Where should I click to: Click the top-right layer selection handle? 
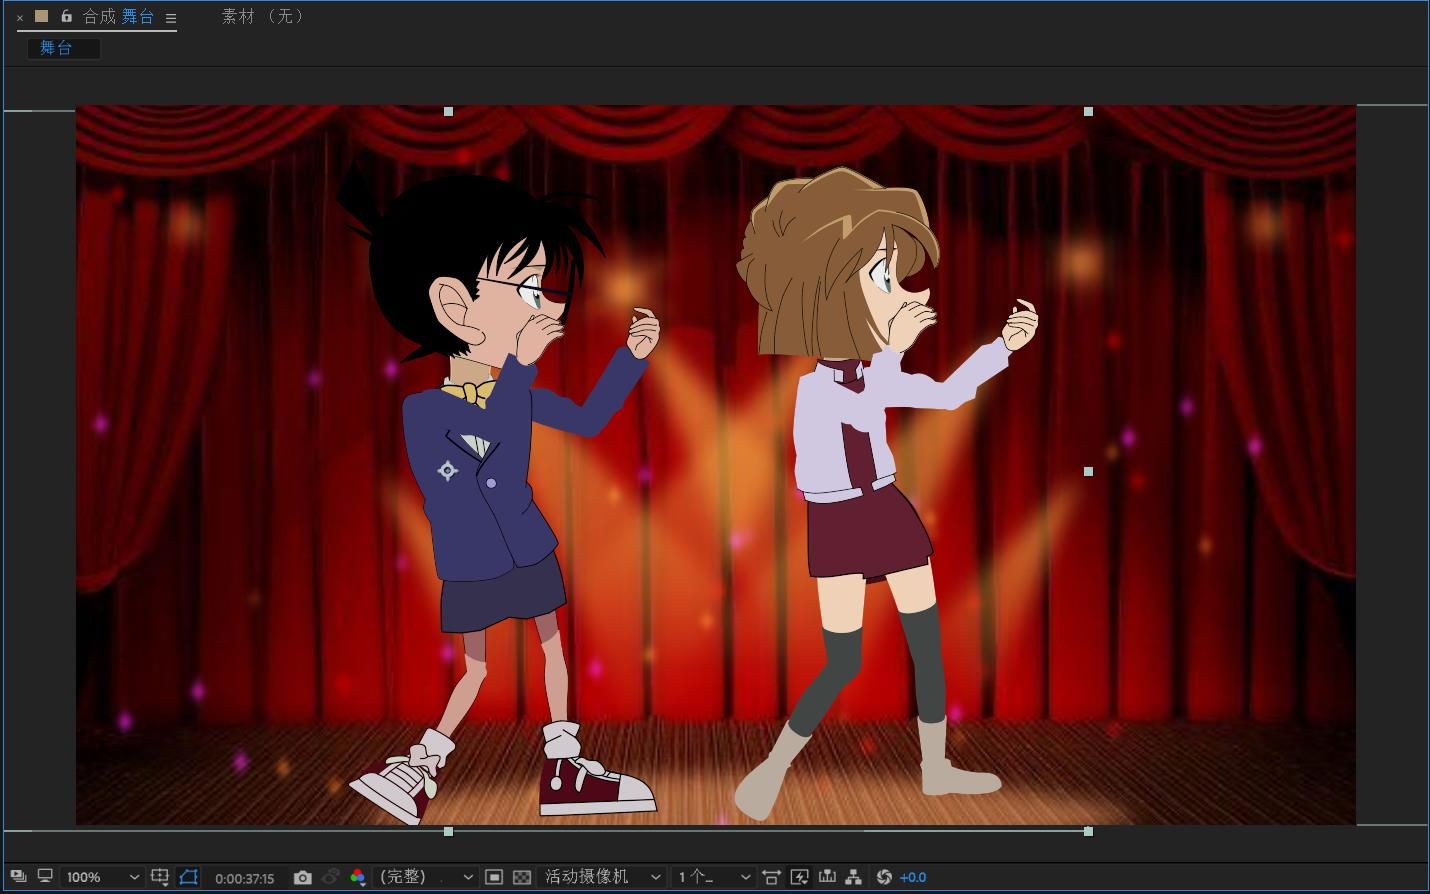pos(1088,111)
